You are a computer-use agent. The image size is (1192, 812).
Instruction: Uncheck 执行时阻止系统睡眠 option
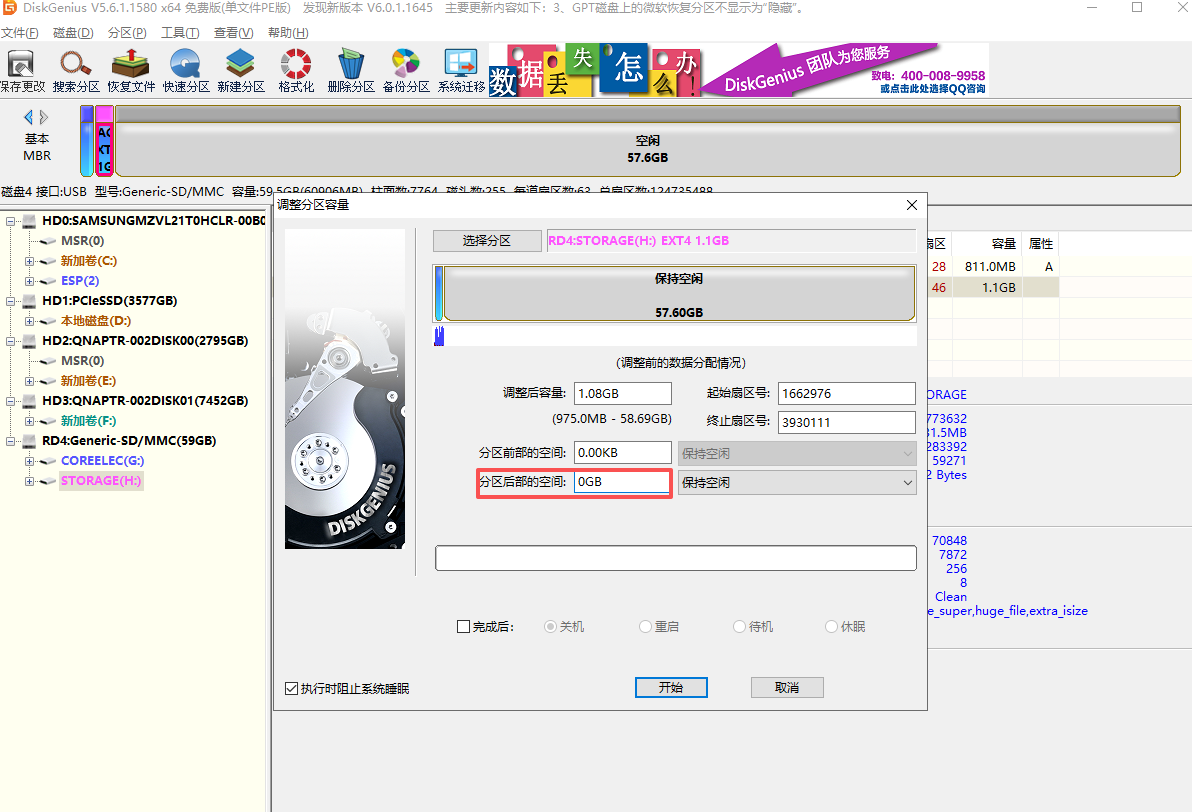pyautogui.click(x=292, y=689)
